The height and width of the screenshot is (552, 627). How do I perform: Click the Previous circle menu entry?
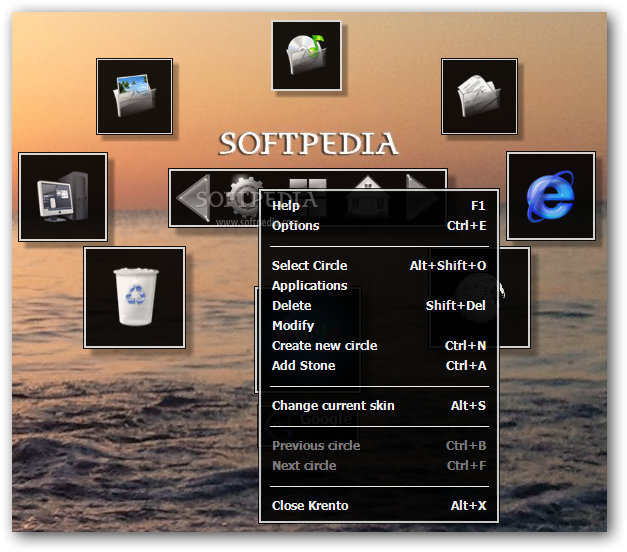(x=378, y=446)
